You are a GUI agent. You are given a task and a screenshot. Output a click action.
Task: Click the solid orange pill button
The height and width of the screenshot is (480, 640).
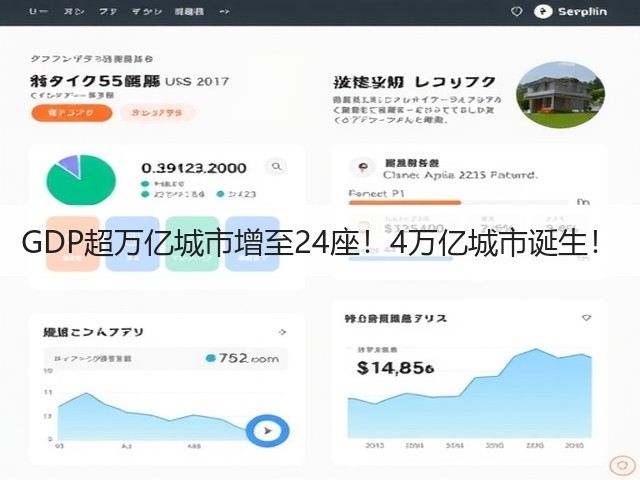(x=71, y=113)
